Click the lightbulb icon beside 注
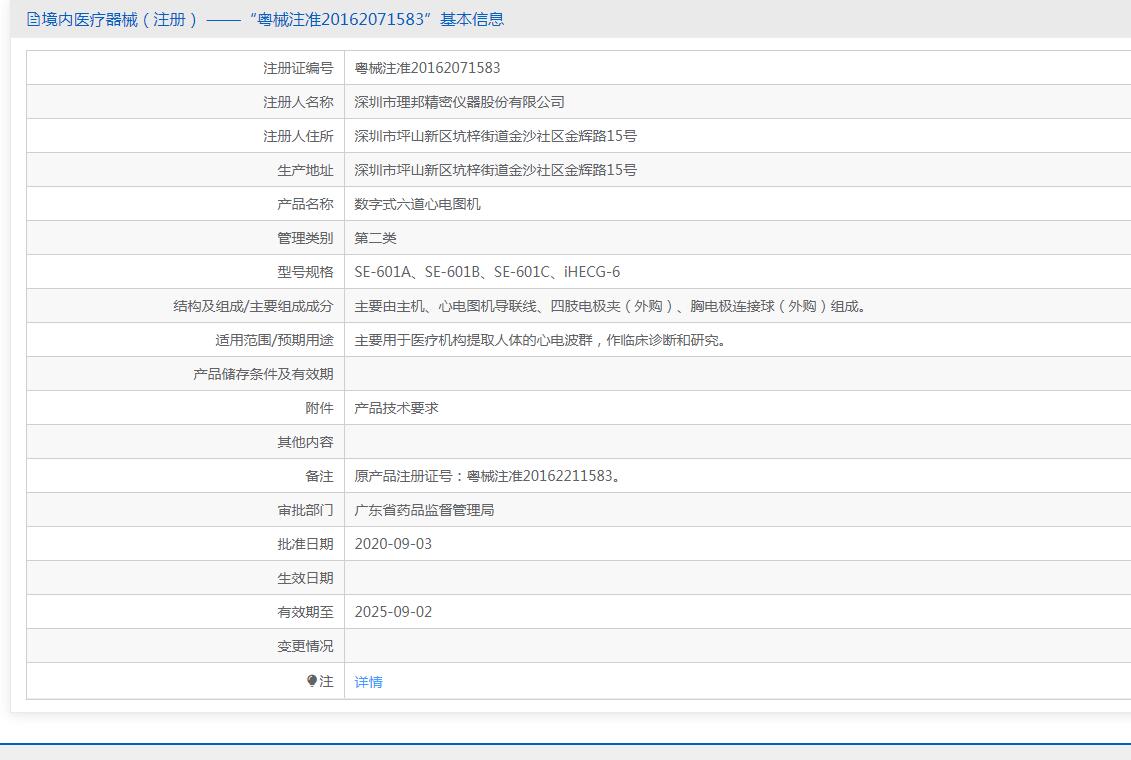 pyautogui.click(x=312, y=681)
